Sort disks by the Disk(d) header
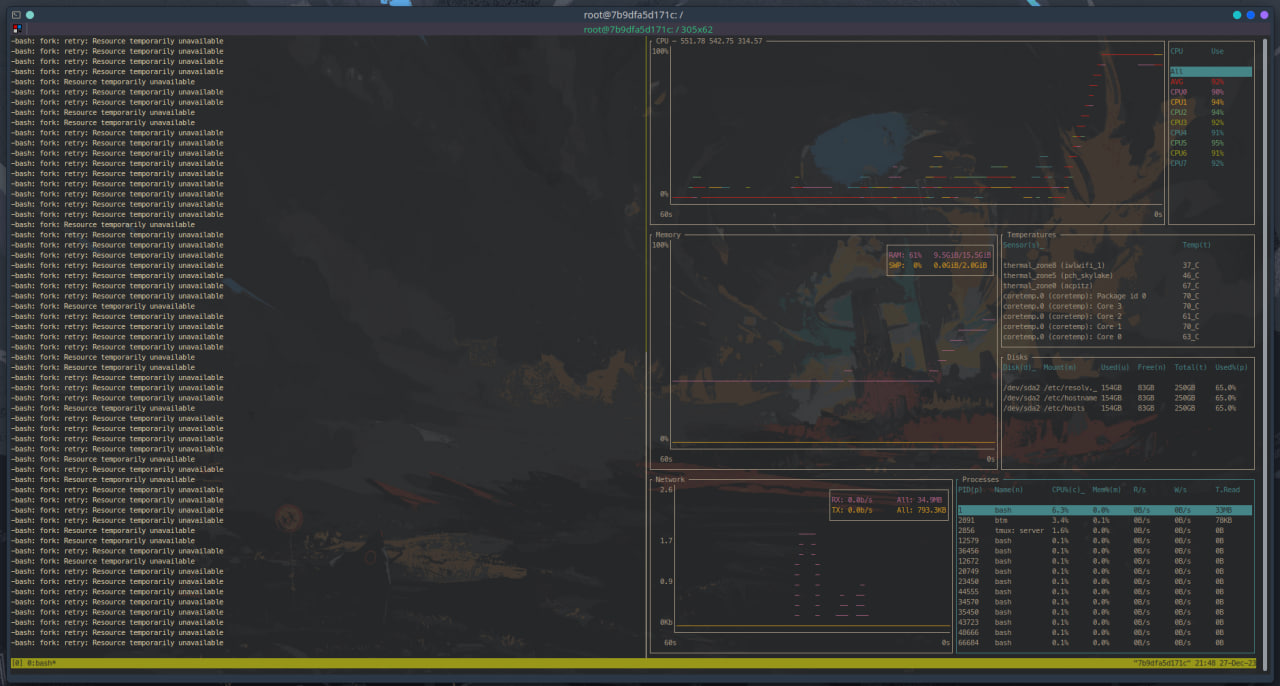The height and width of the screenshot is (686, 1280). pyautogui.click(x=1020, y=367)
